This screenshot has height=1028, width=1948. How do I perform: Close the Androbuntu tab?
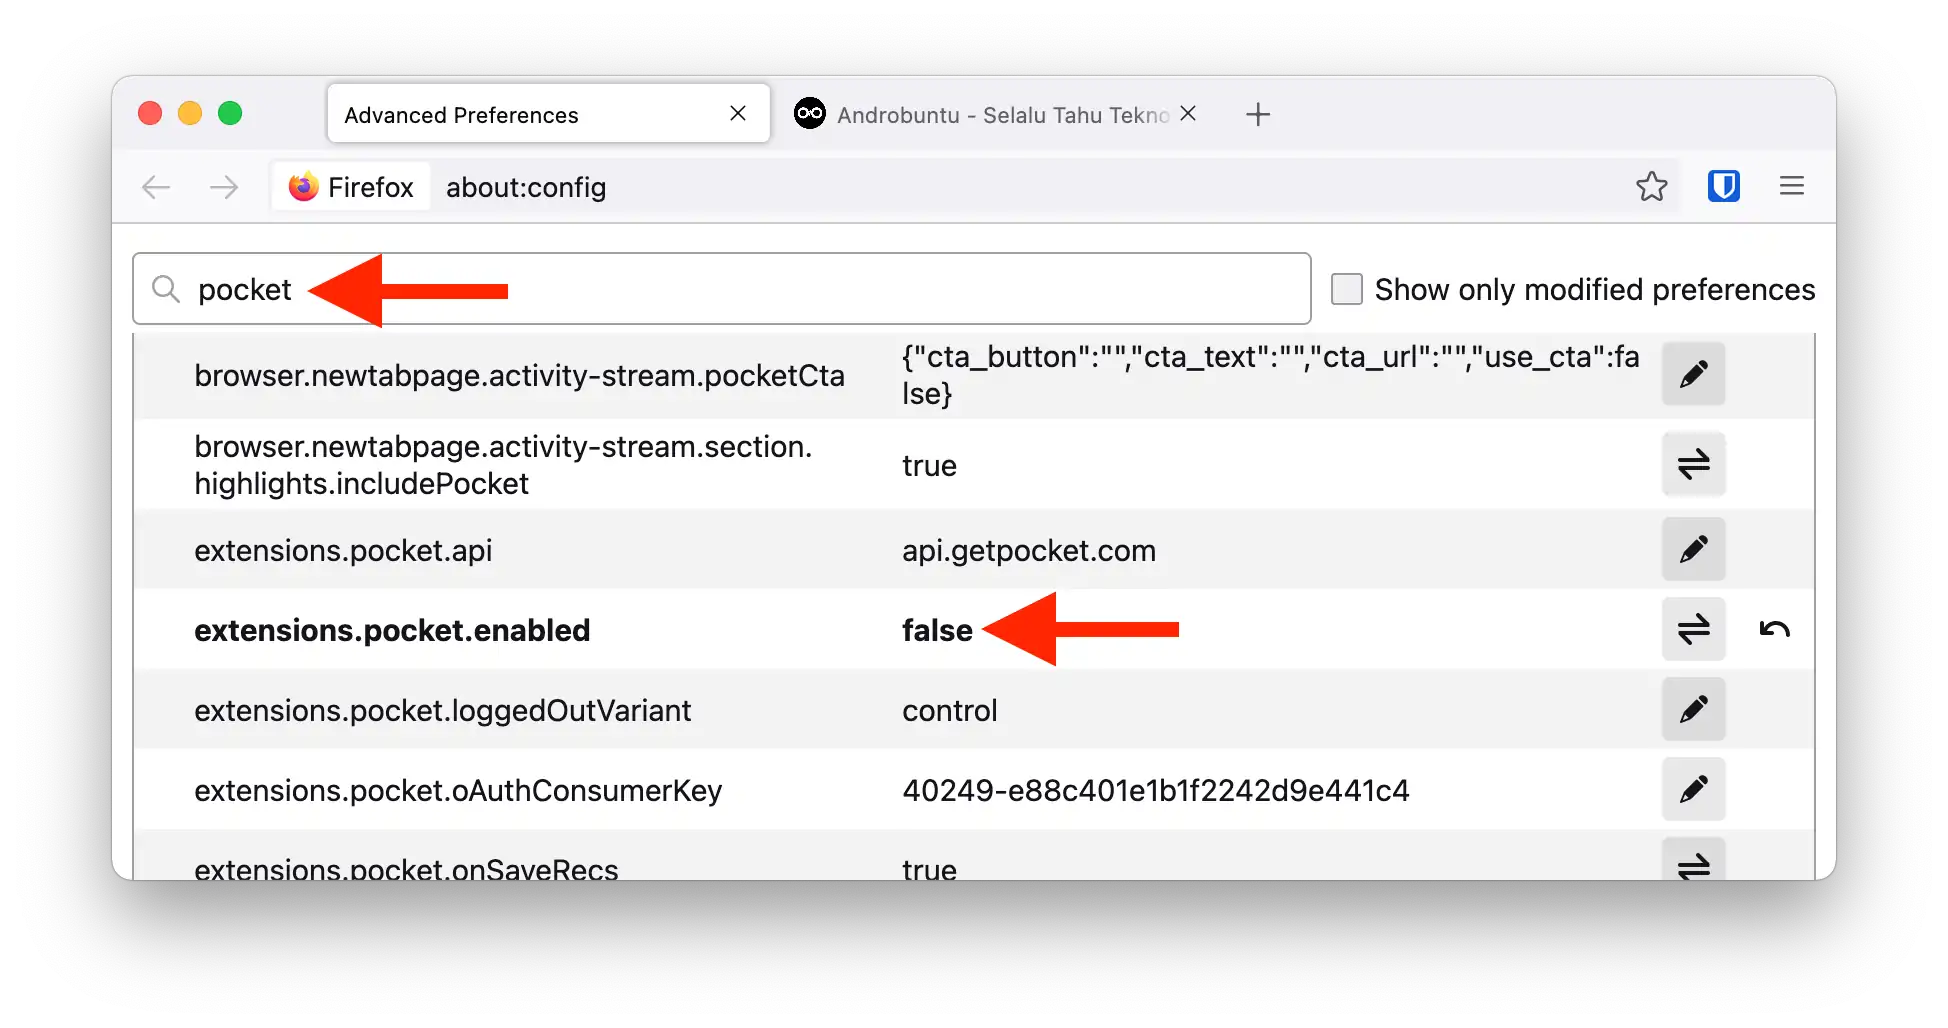click(x=1188, y=114)
